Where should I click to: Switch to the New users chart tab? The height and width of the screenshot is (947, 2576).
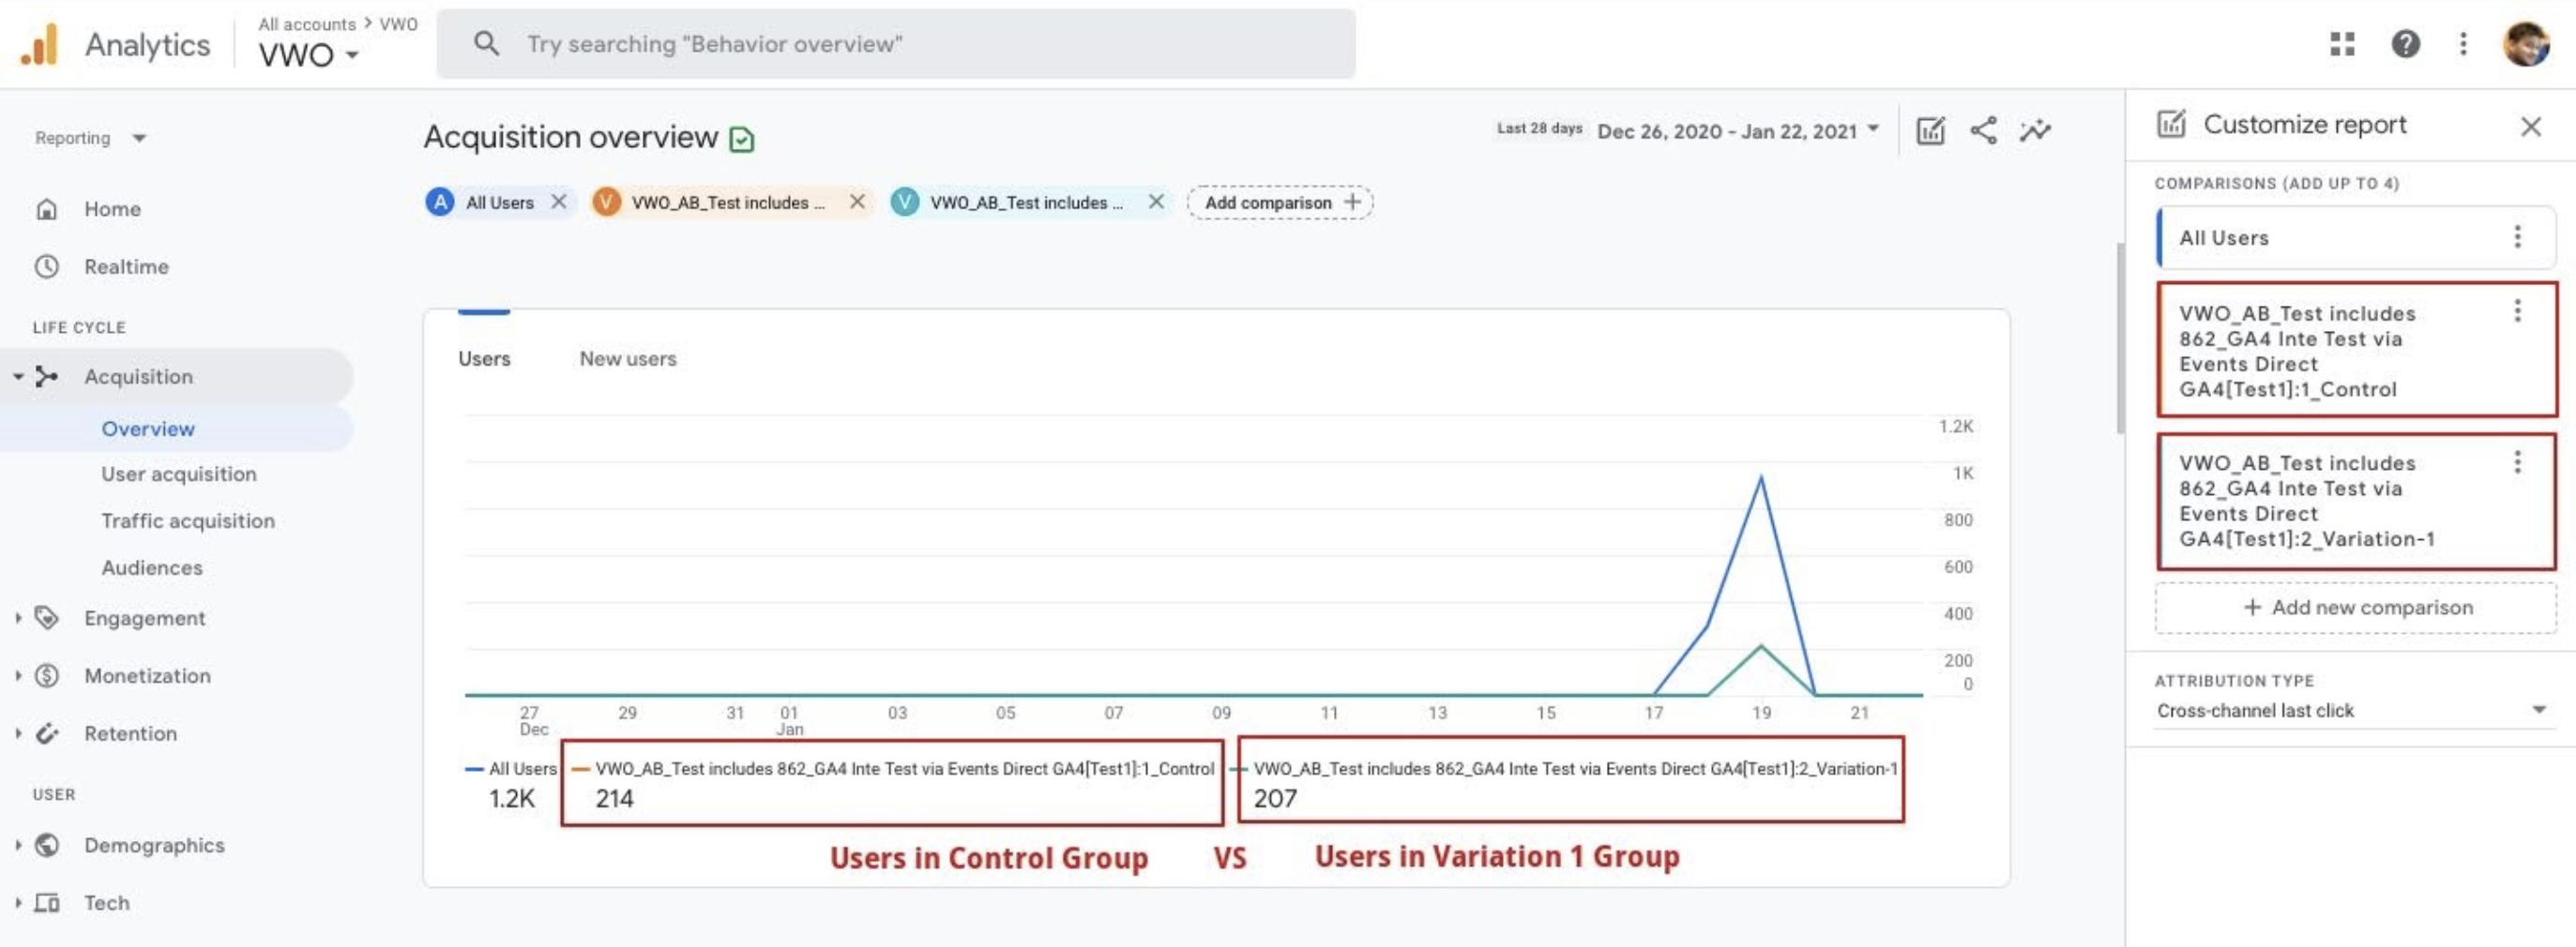coord(628,359)
